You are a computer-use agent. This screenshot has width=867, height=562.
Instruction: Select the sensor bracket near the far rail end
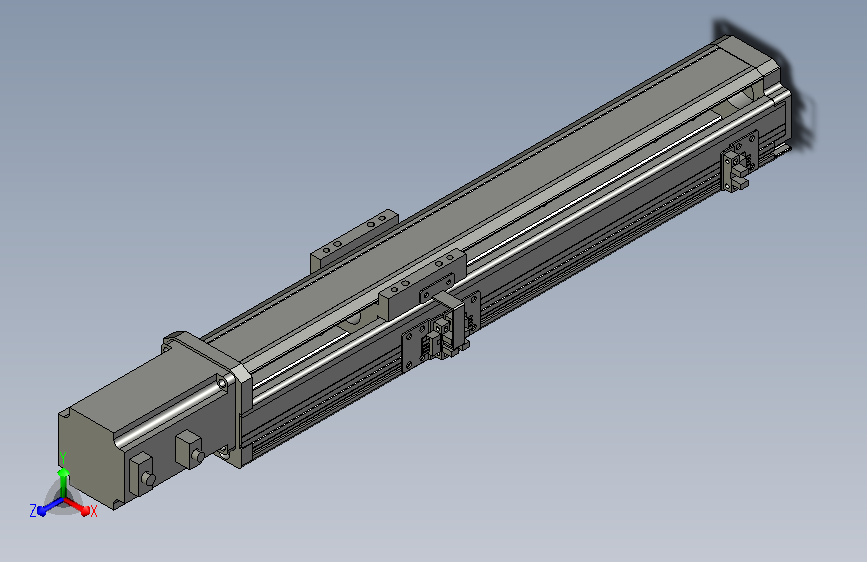(x=739, y=162)
